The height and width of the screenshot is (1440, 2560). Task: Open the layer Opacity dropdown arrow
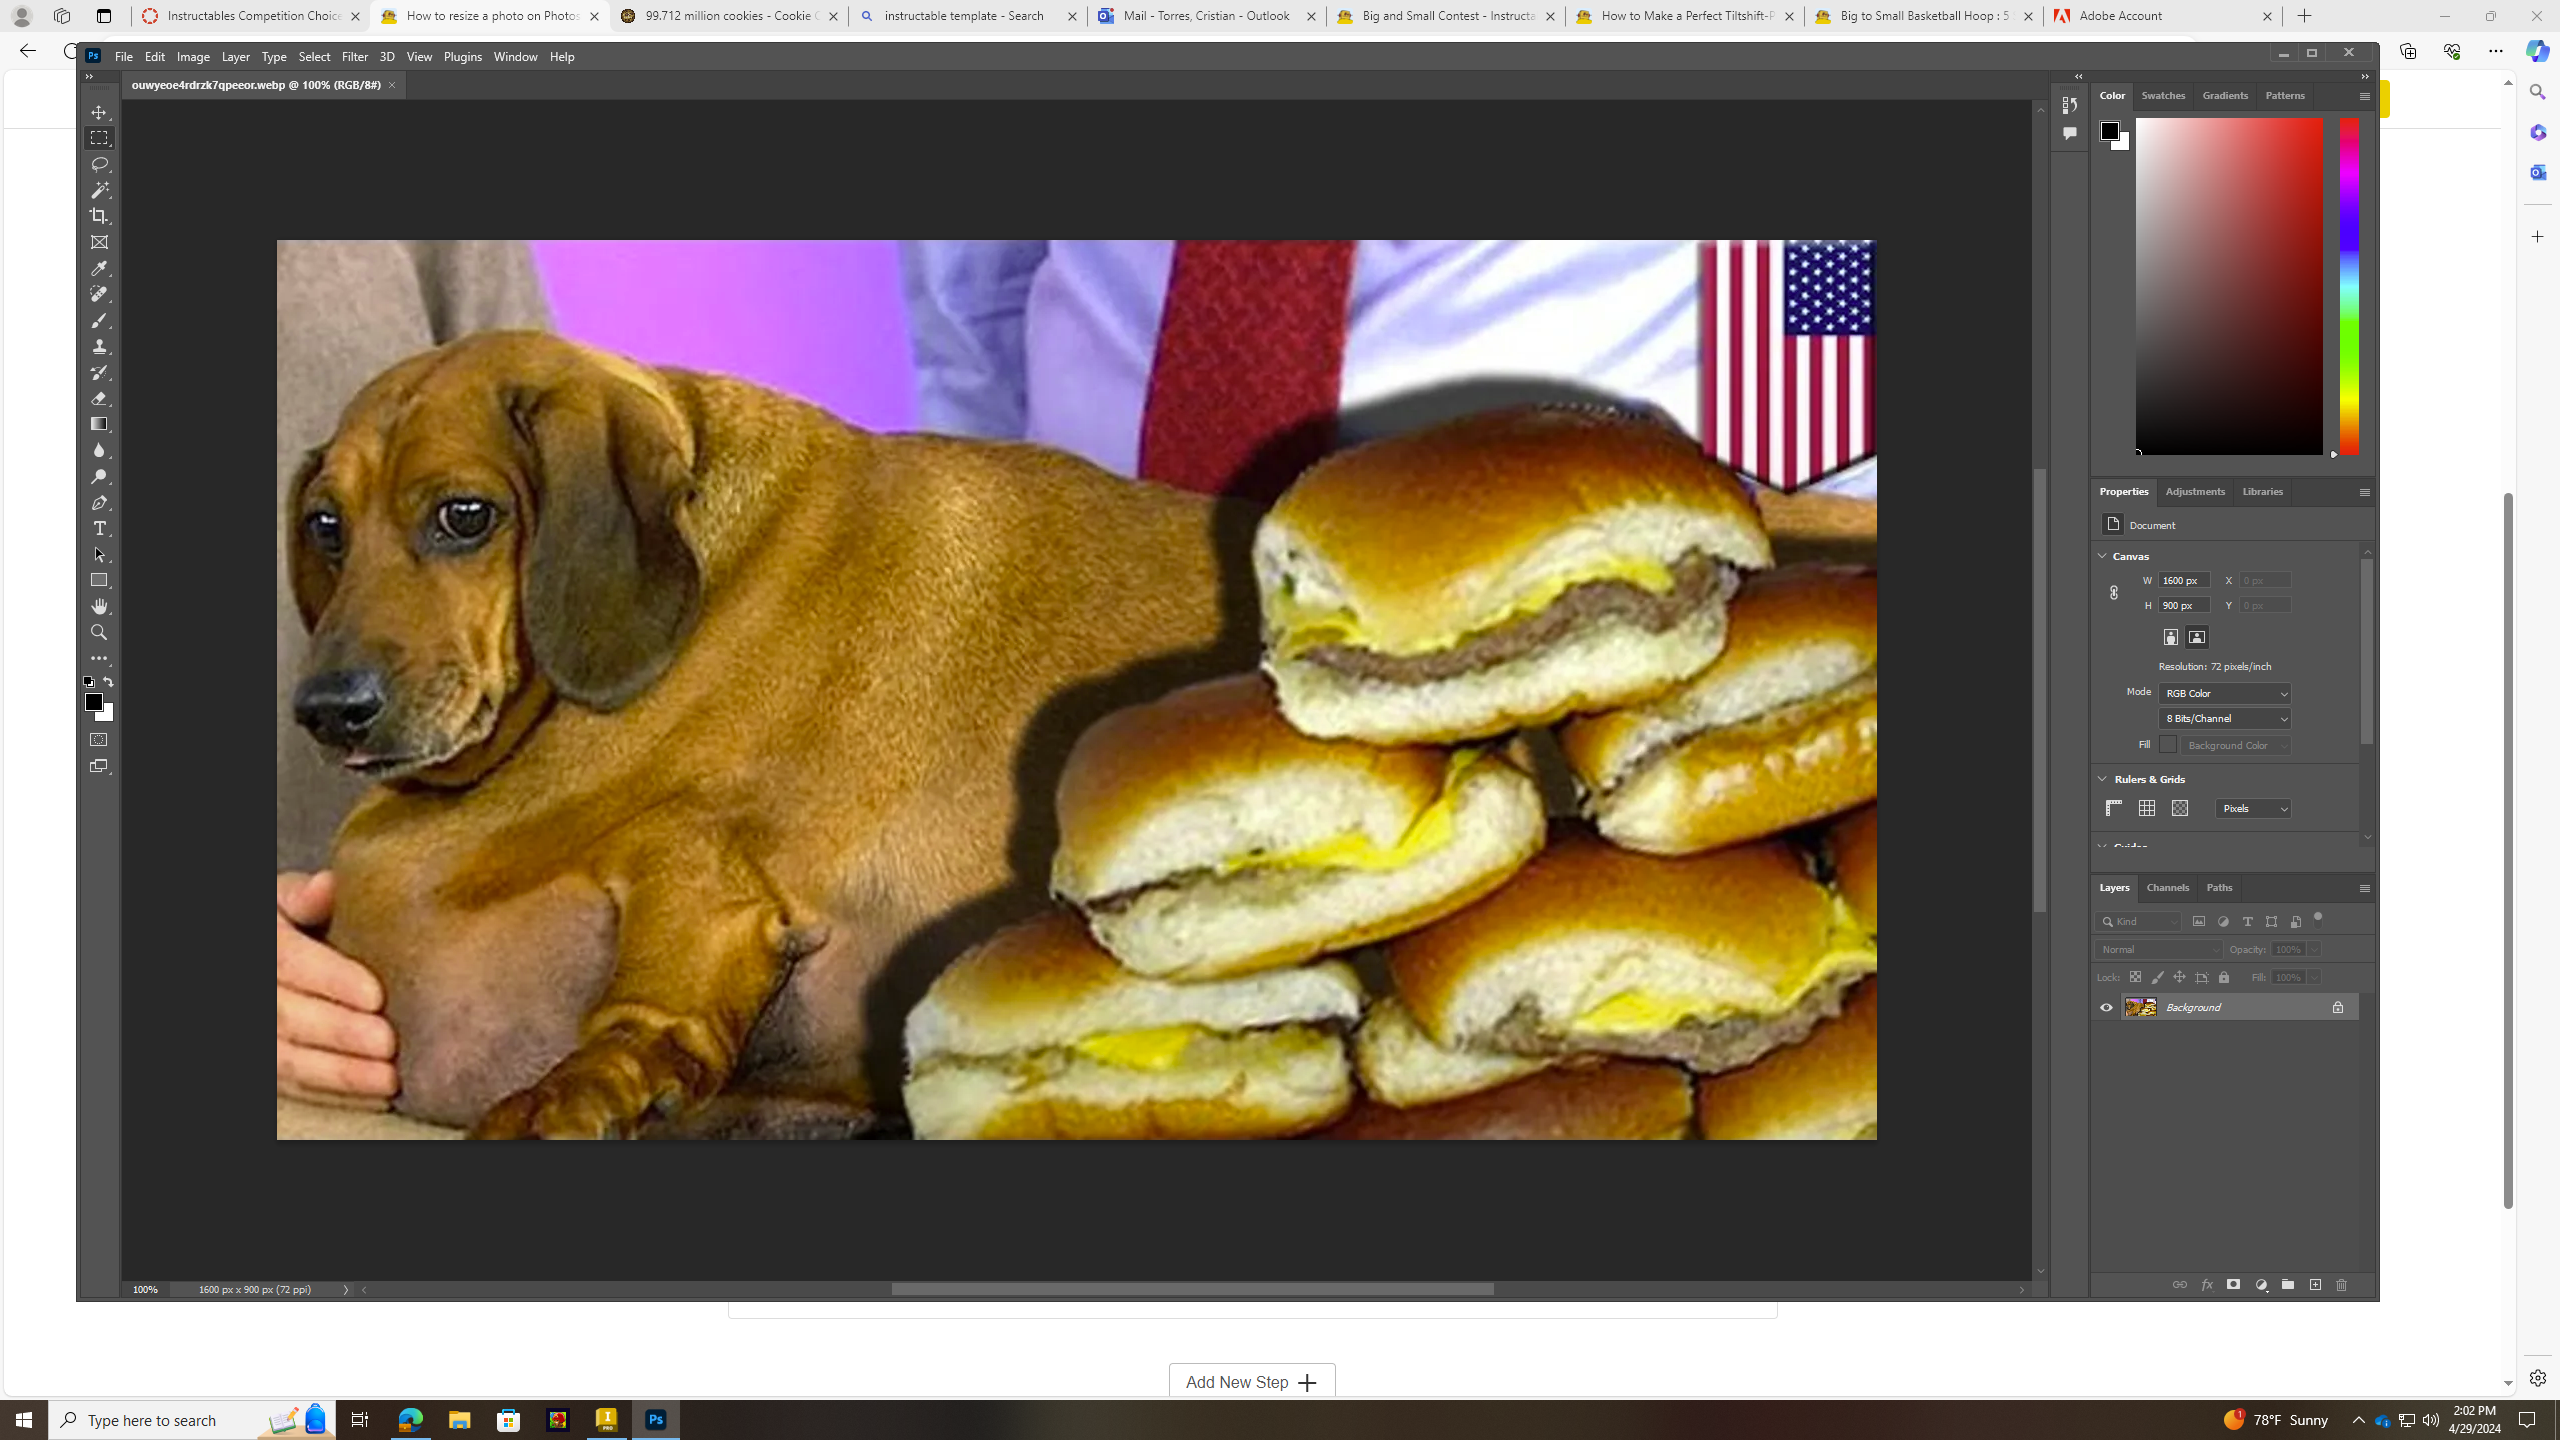[2313, 949]
